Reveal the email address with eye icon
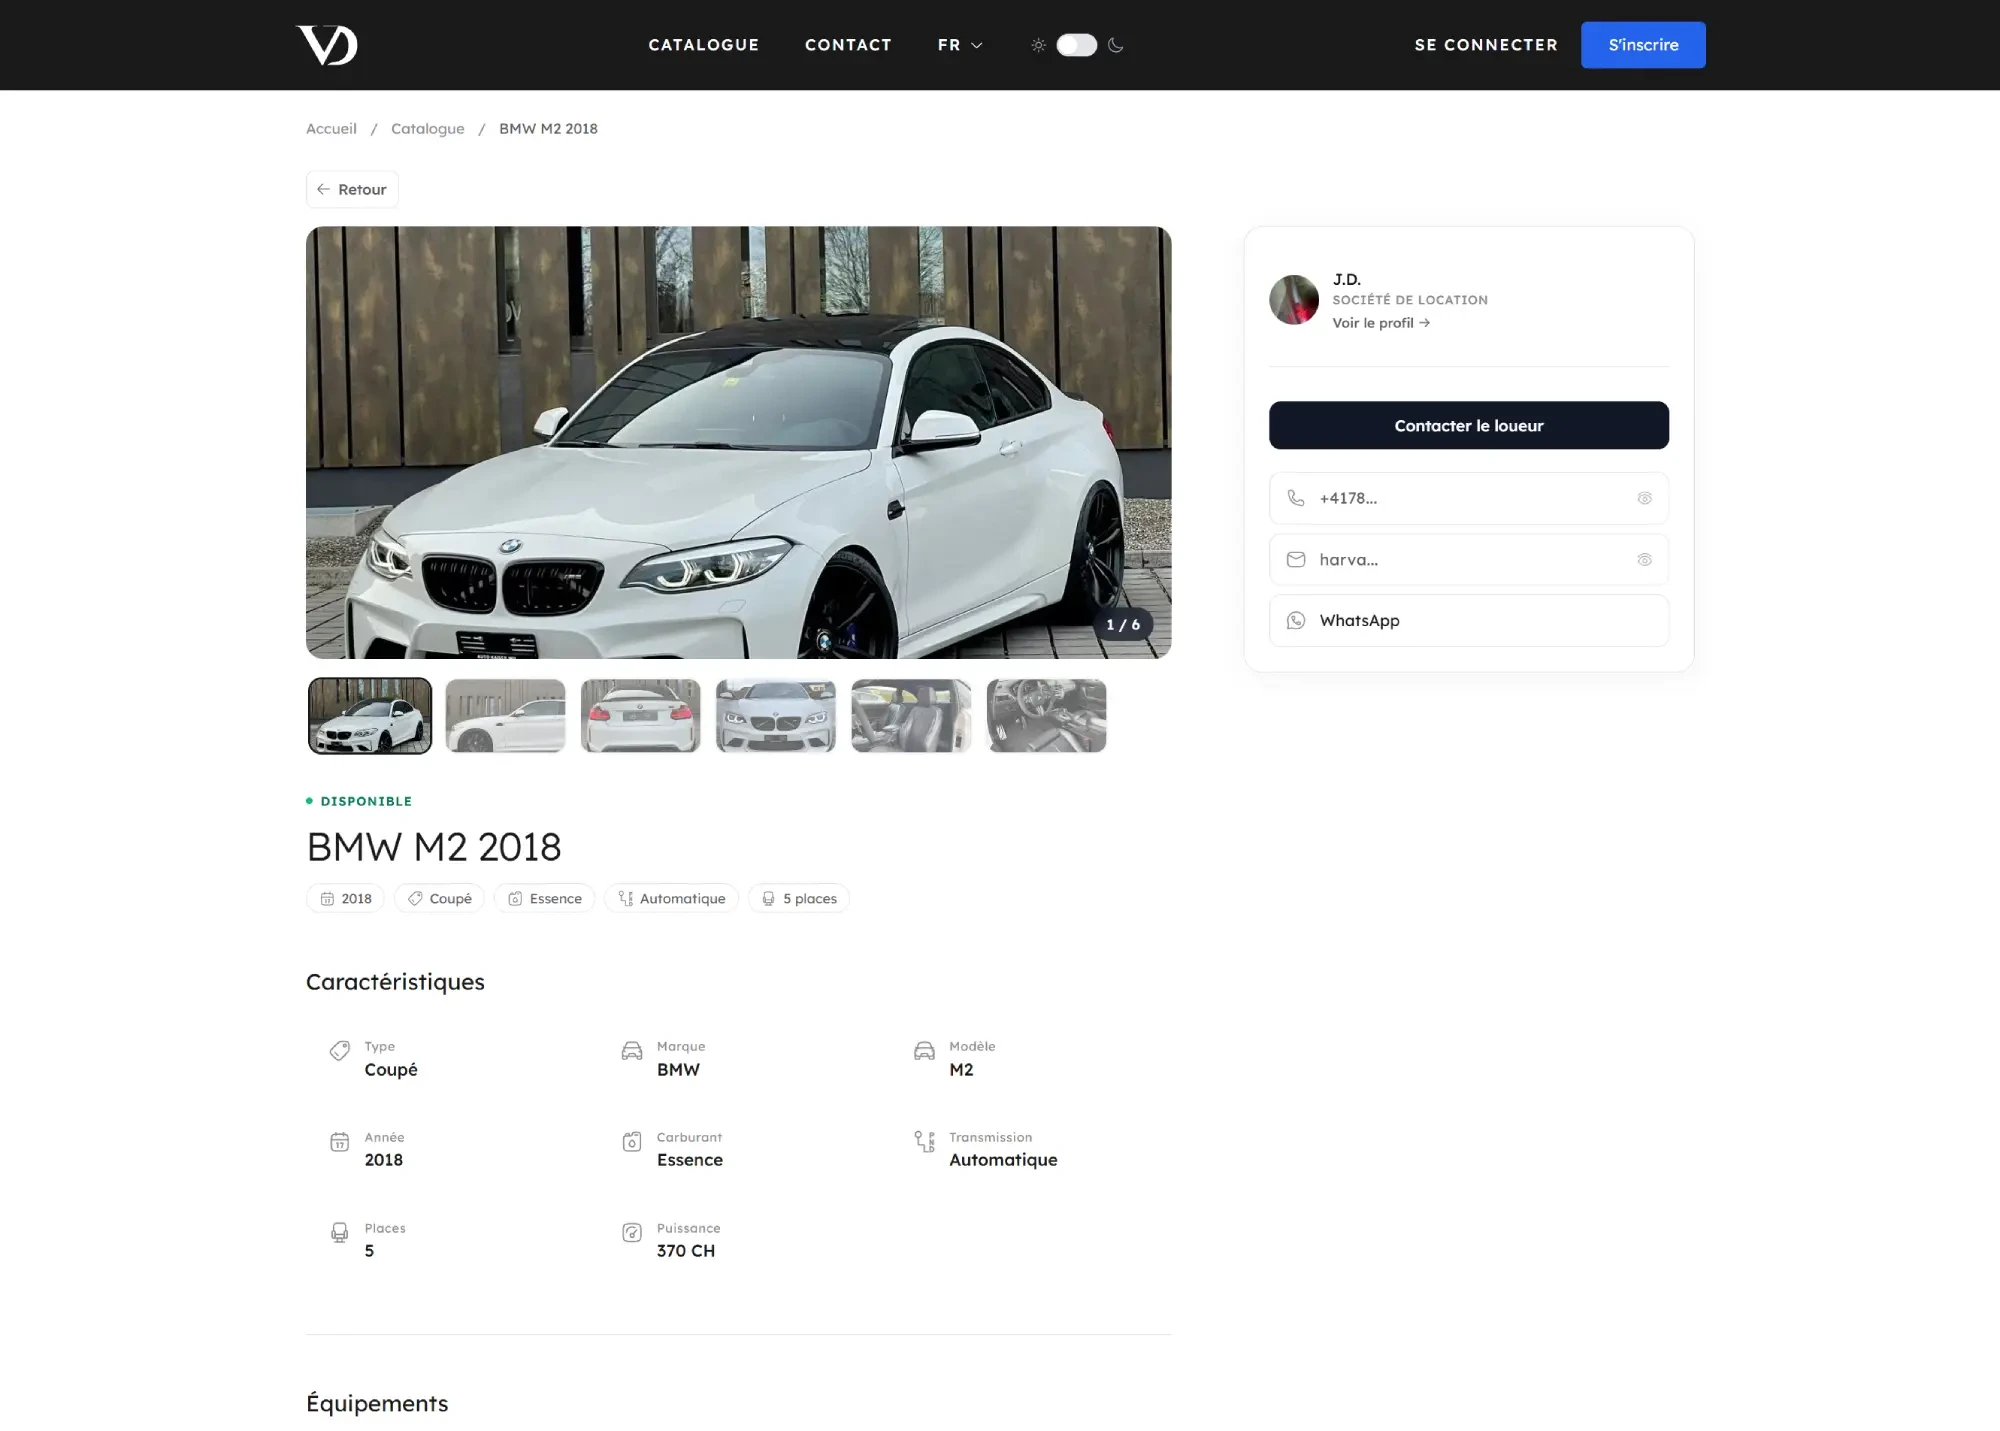Viewport: 2000px width, 1431px height. pyautogui.click(x=1644, y=560)
